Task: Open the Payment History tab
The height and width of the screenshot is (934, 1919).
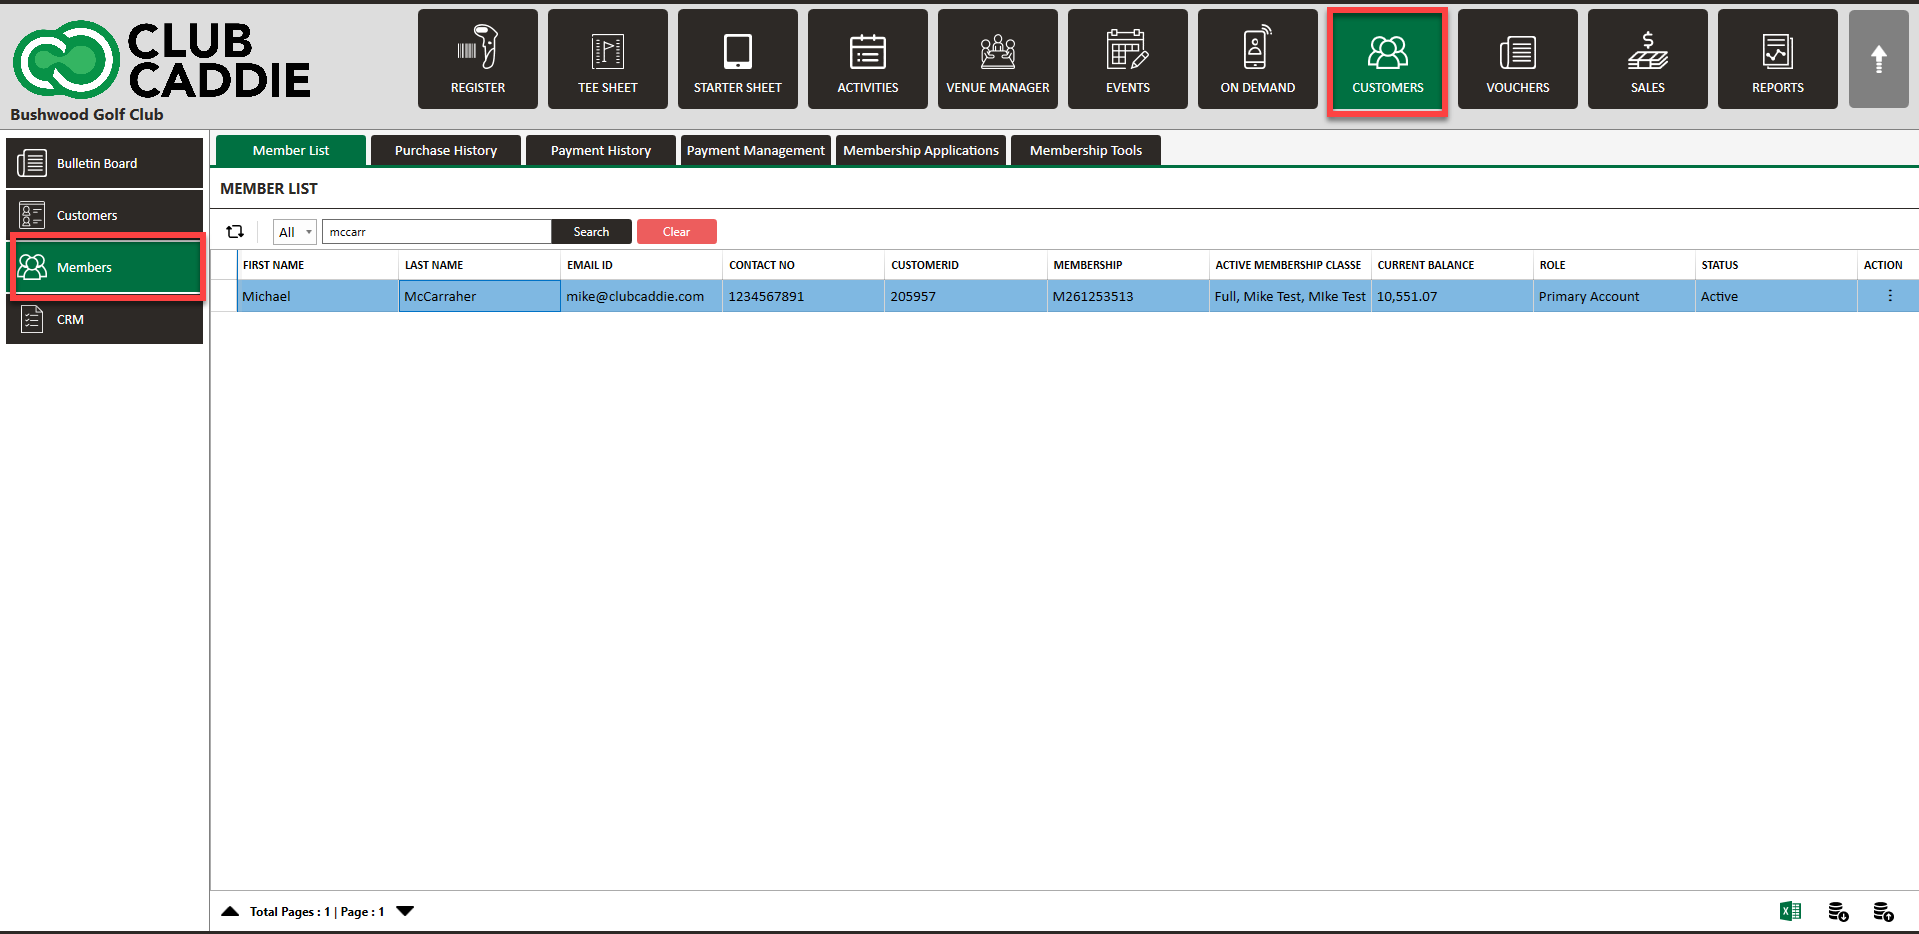Action: pyautogui.click(x=601, y=150)
